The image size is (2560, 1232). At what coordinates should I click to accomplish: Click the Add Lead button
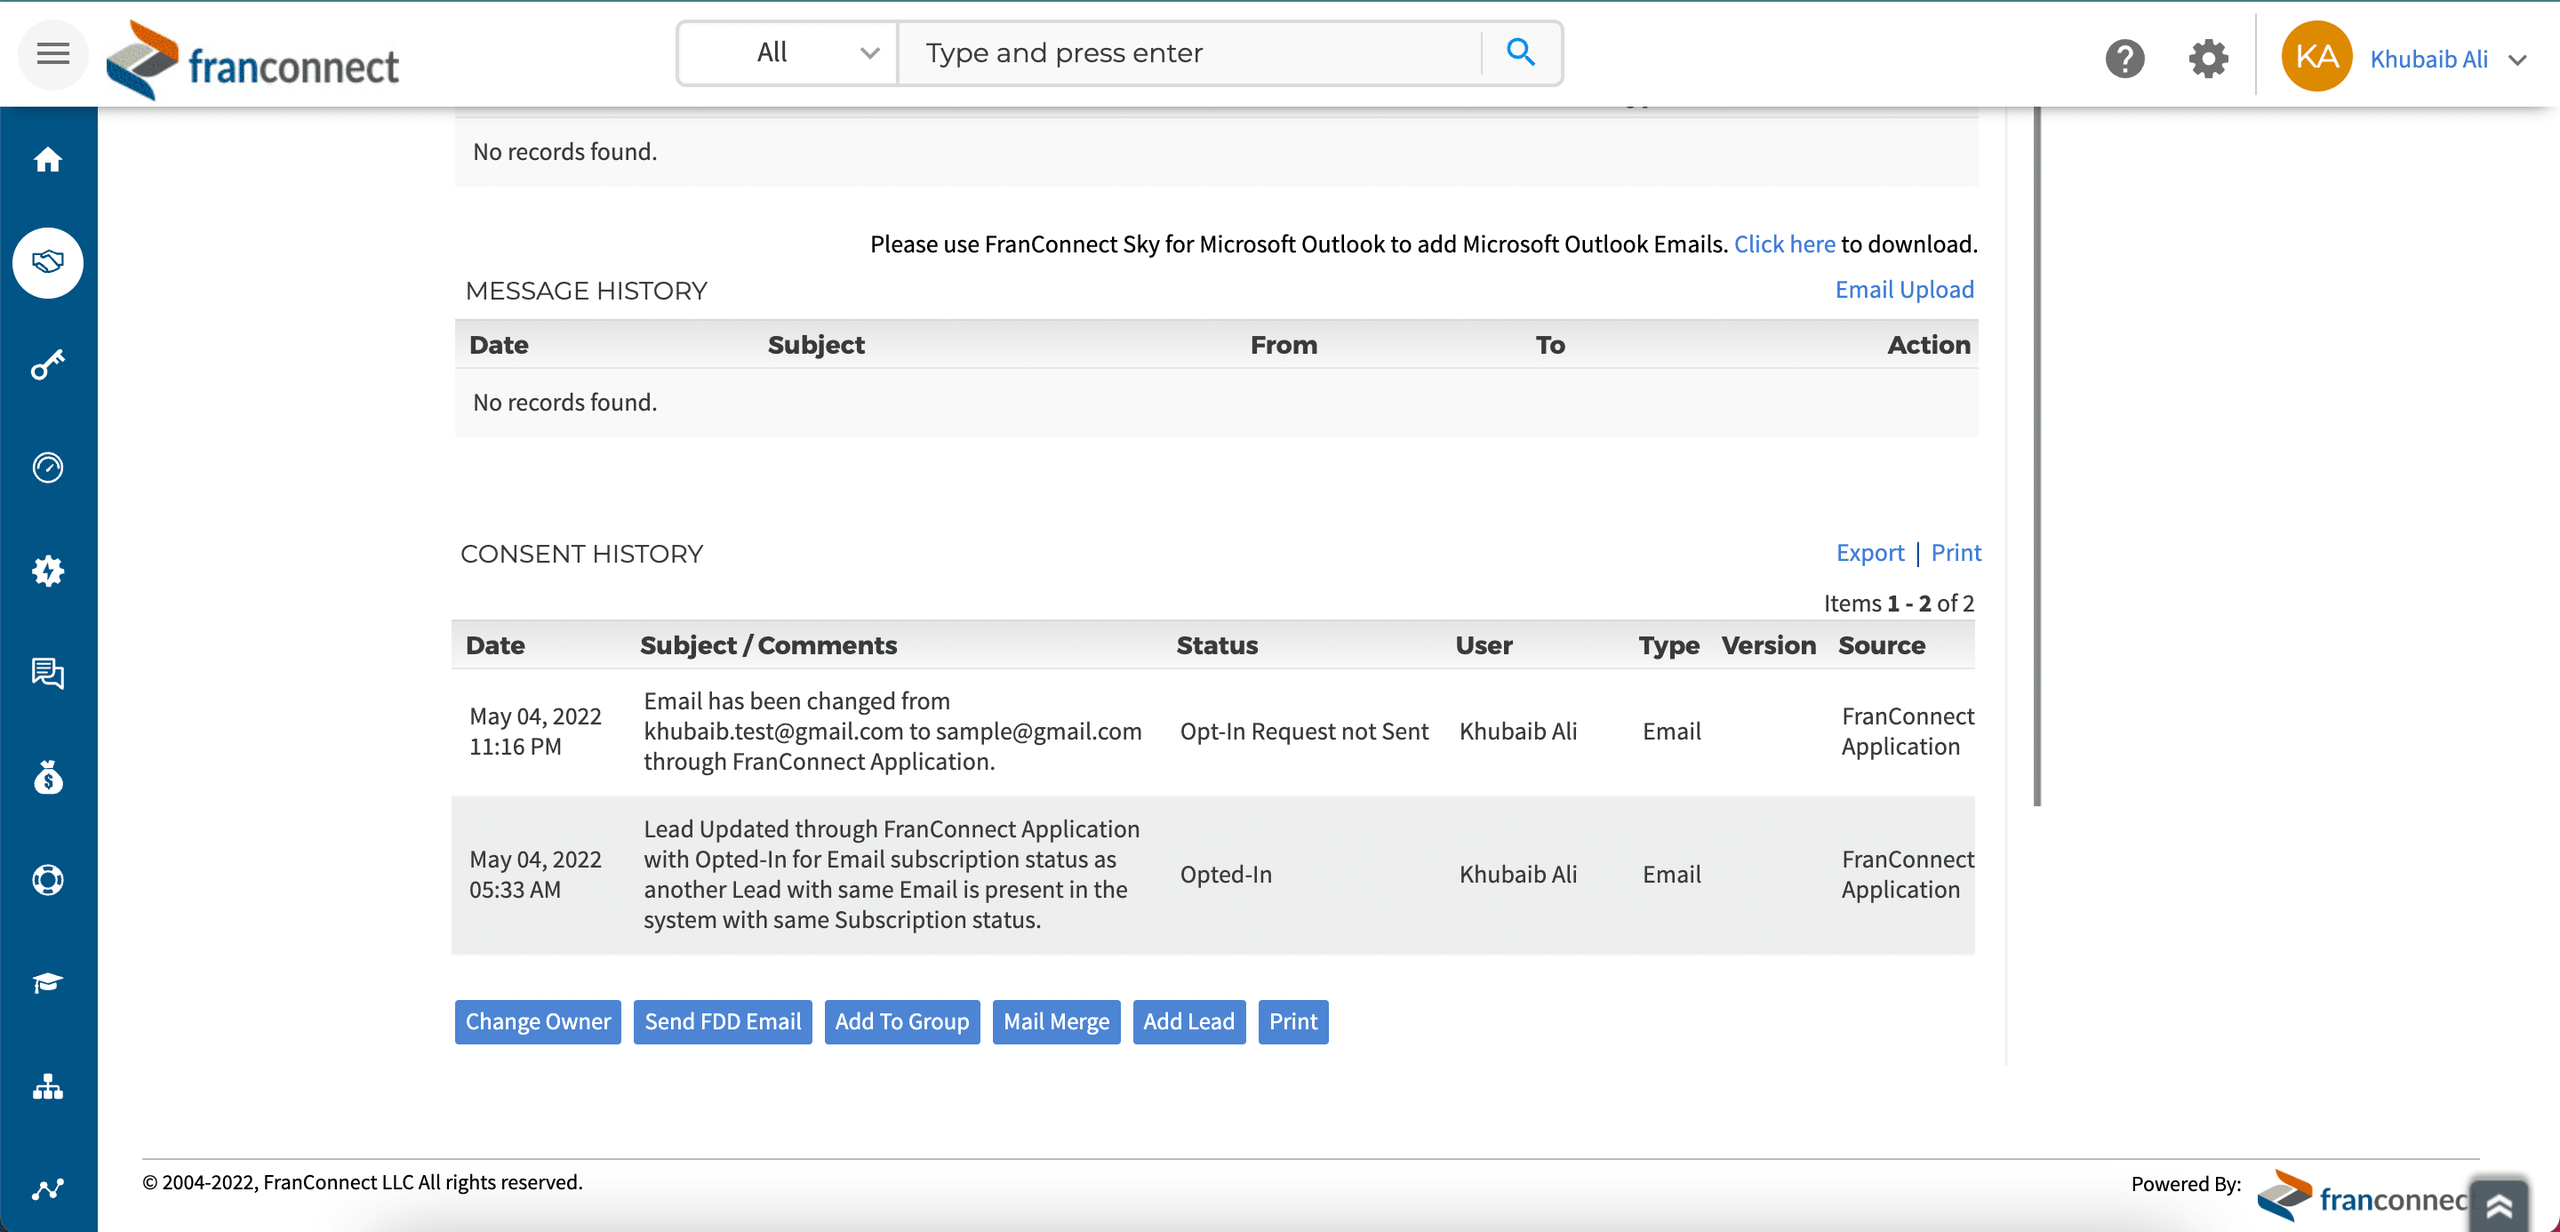click(x=1189, y=1021)
